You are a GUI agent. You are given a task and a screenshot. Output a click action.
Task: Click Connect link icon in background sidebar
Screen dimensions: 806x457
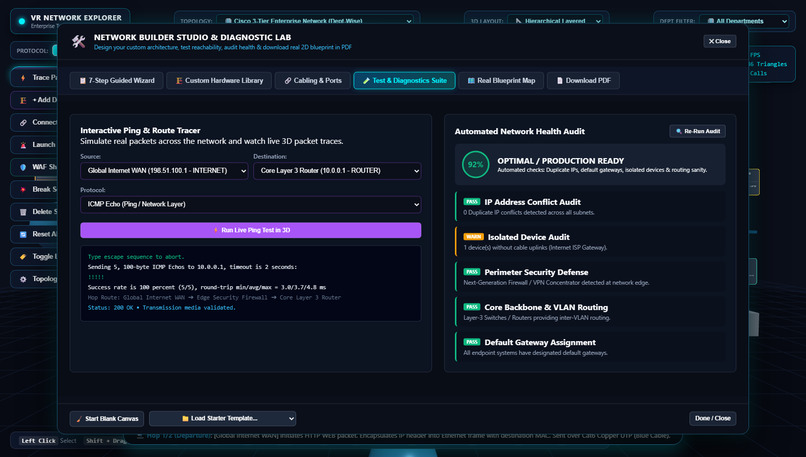[23, 122]
